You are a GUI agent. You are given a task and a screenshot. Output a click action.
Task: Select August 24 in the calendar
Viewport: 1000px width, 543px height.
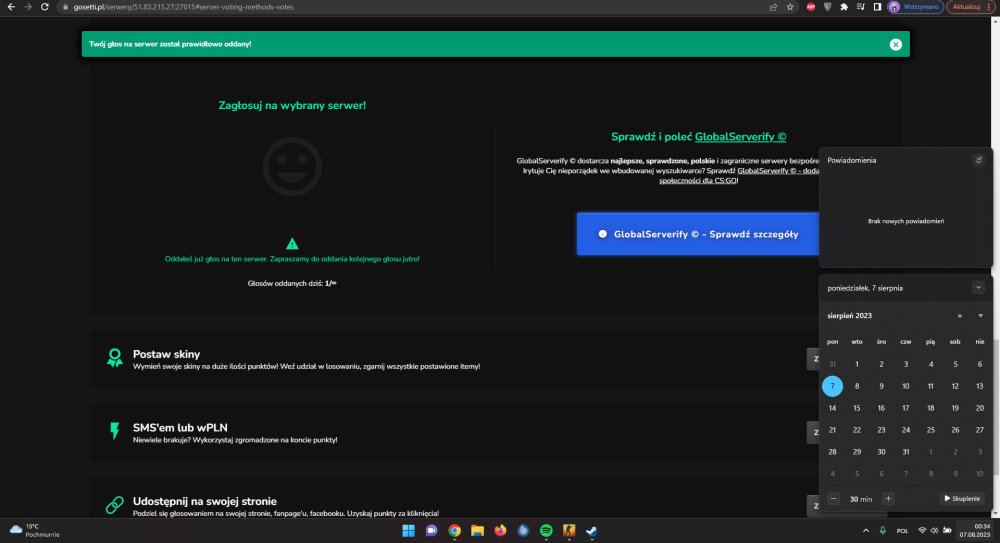click(x=906, y=430)
